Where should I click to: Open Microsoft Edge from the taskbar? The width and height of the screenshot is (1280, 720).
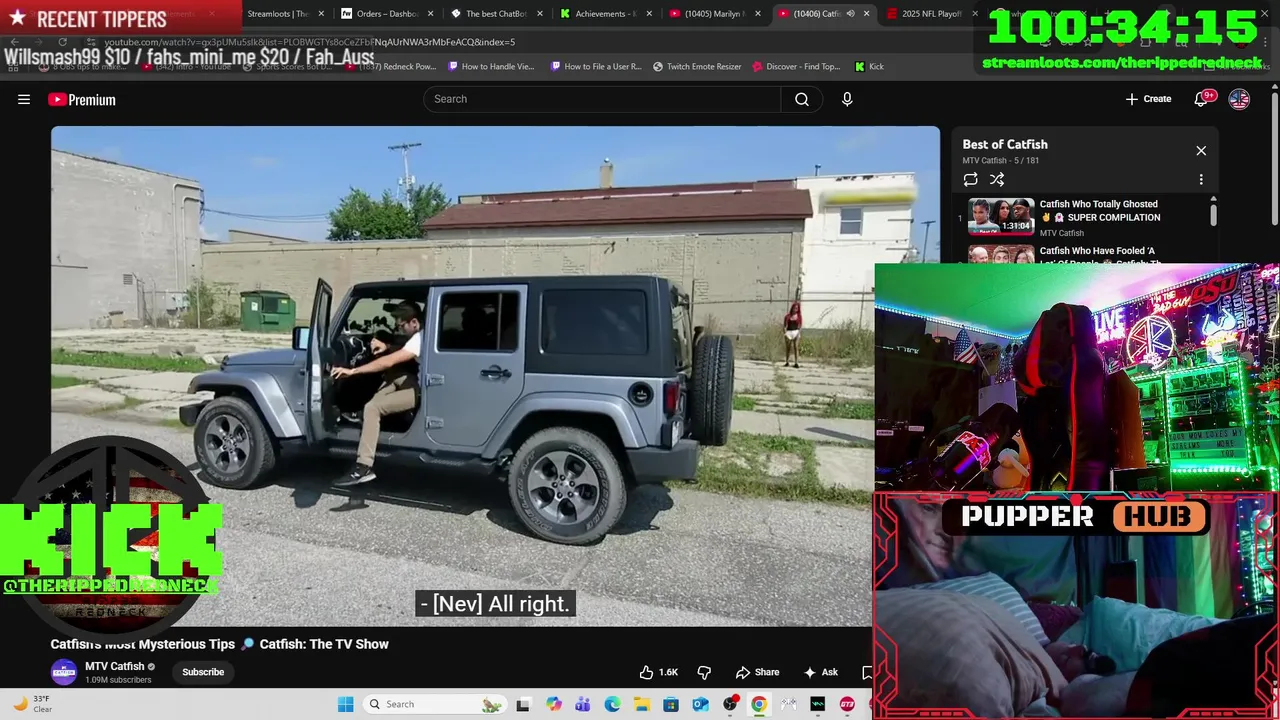[612, 704]
